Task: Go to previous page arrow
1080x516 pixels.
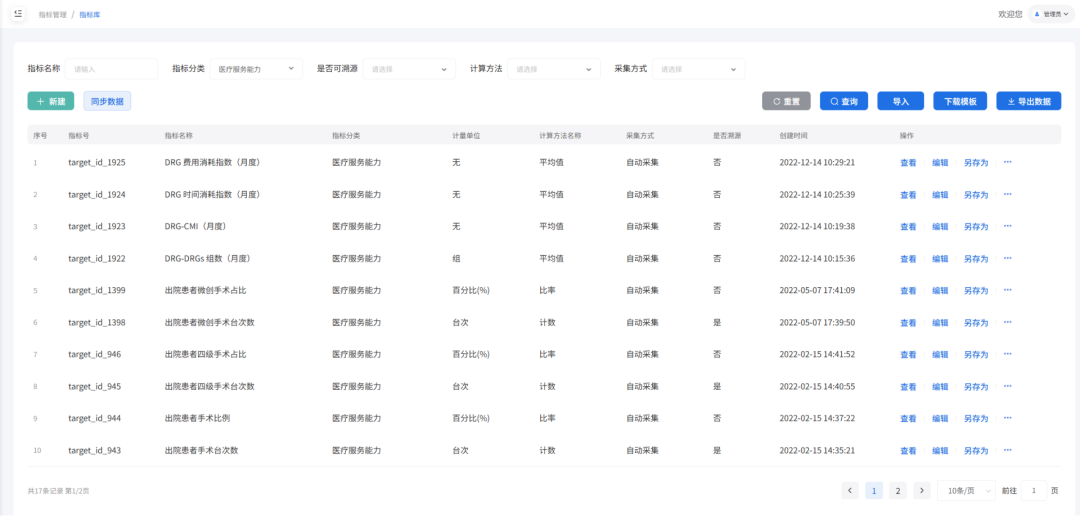Action: [x=850, y=490]
